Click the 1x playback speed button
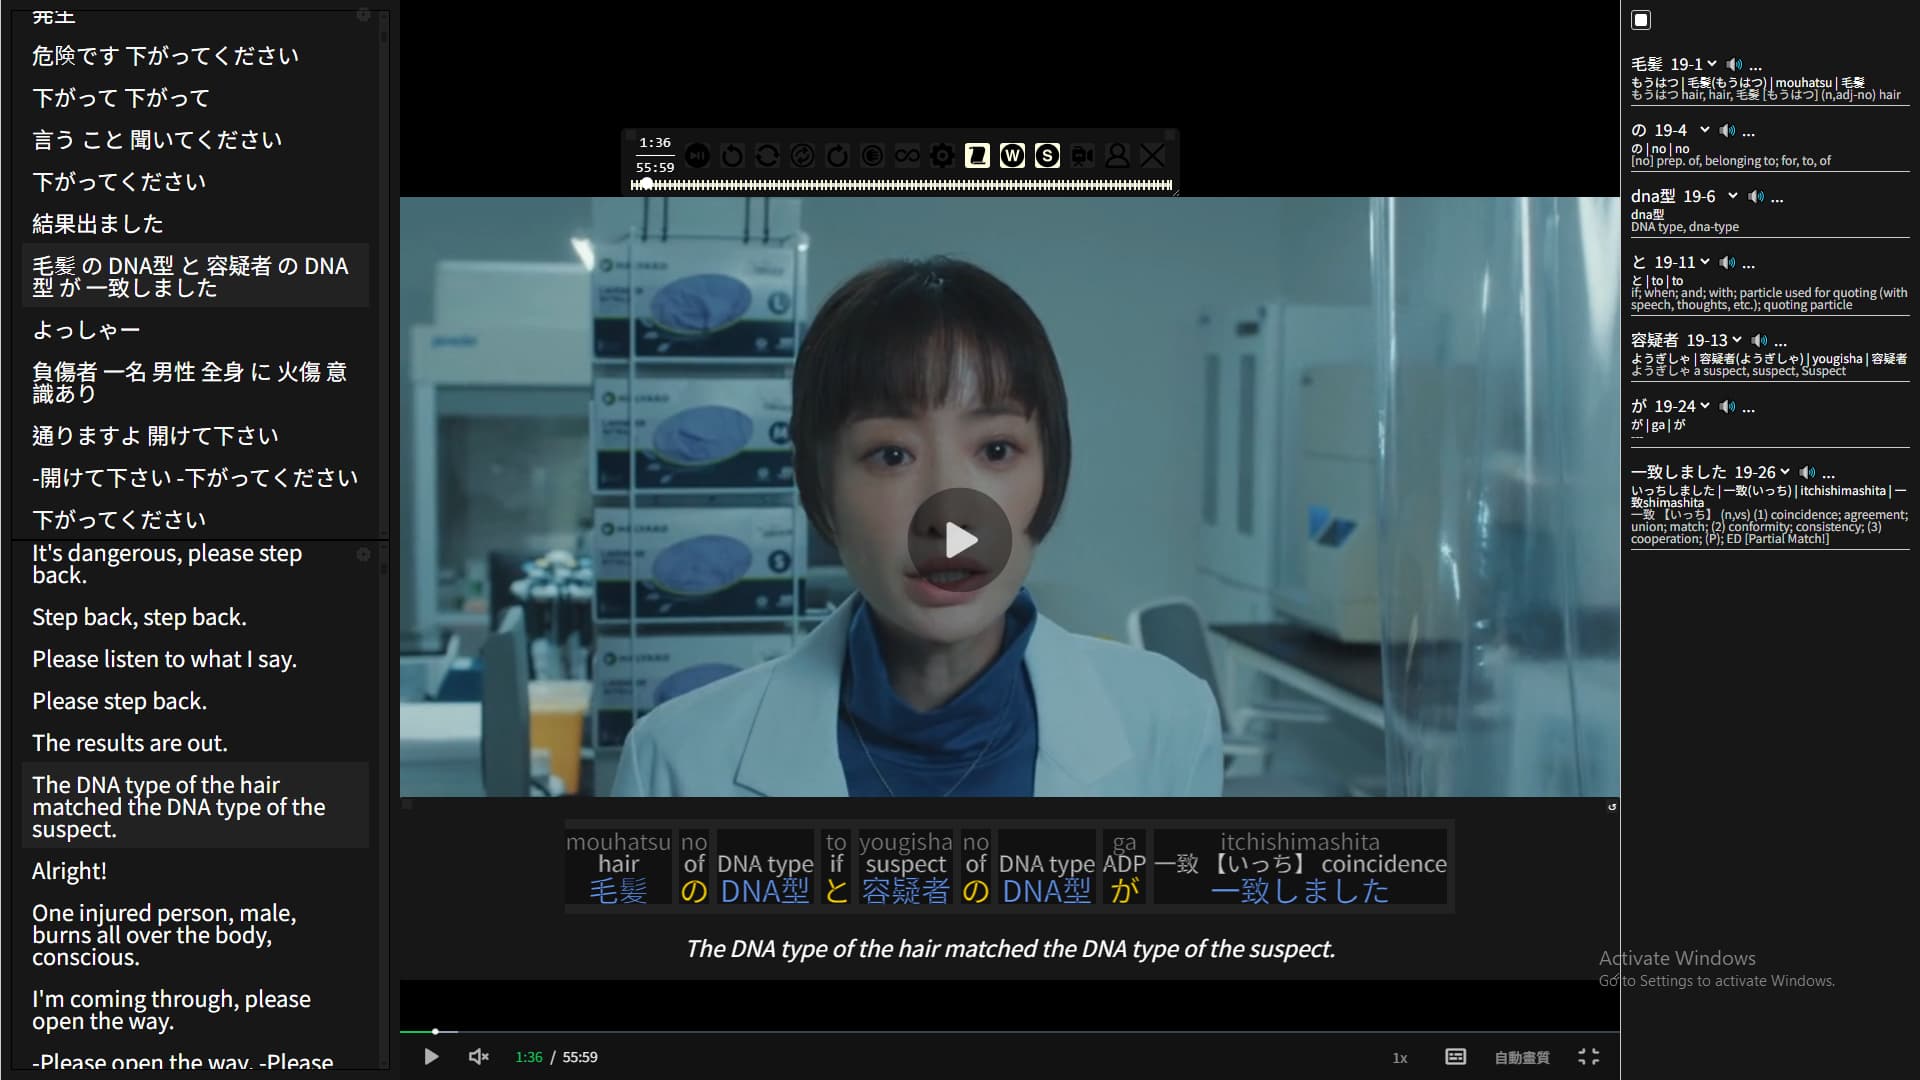The width and height of the screenshot is (1920, 1080). click(1399, 1058)
